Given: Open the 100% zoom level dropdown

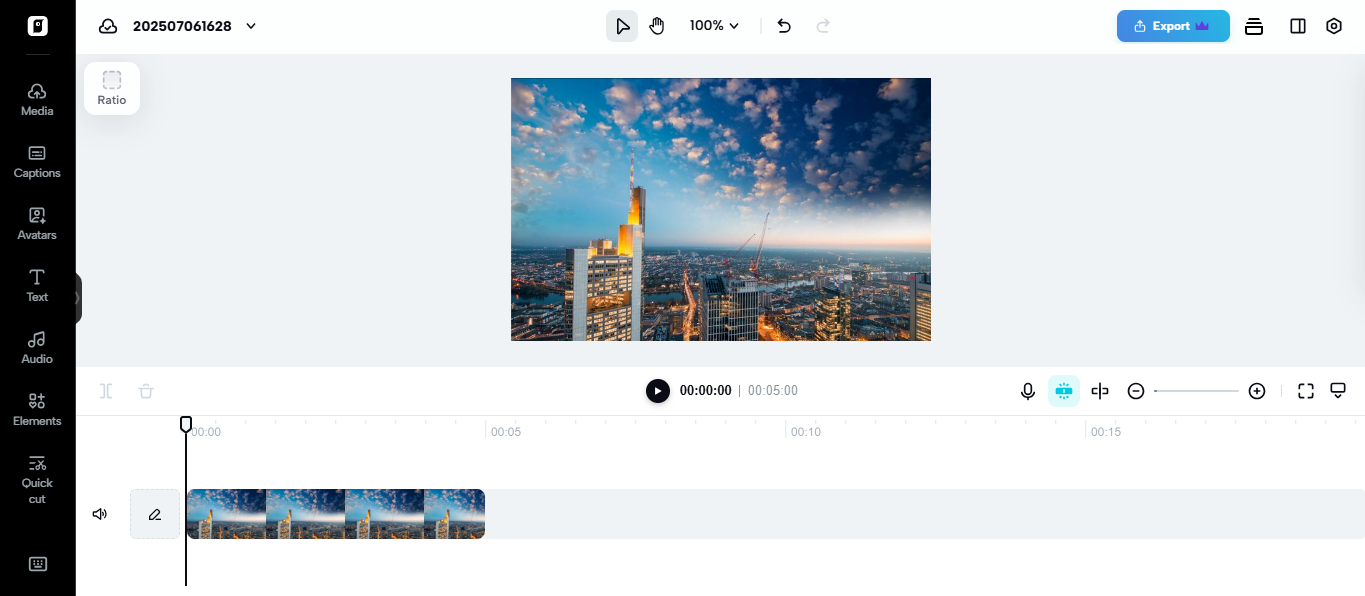Looking at the screenshot, I should click(714, 26).
